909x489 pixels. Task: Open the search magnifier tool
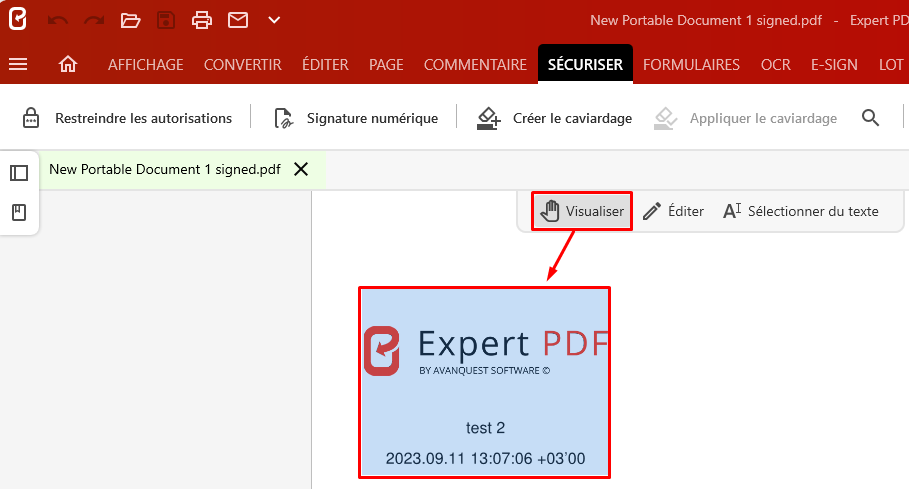pyautogui.click(x=870, y=118)
